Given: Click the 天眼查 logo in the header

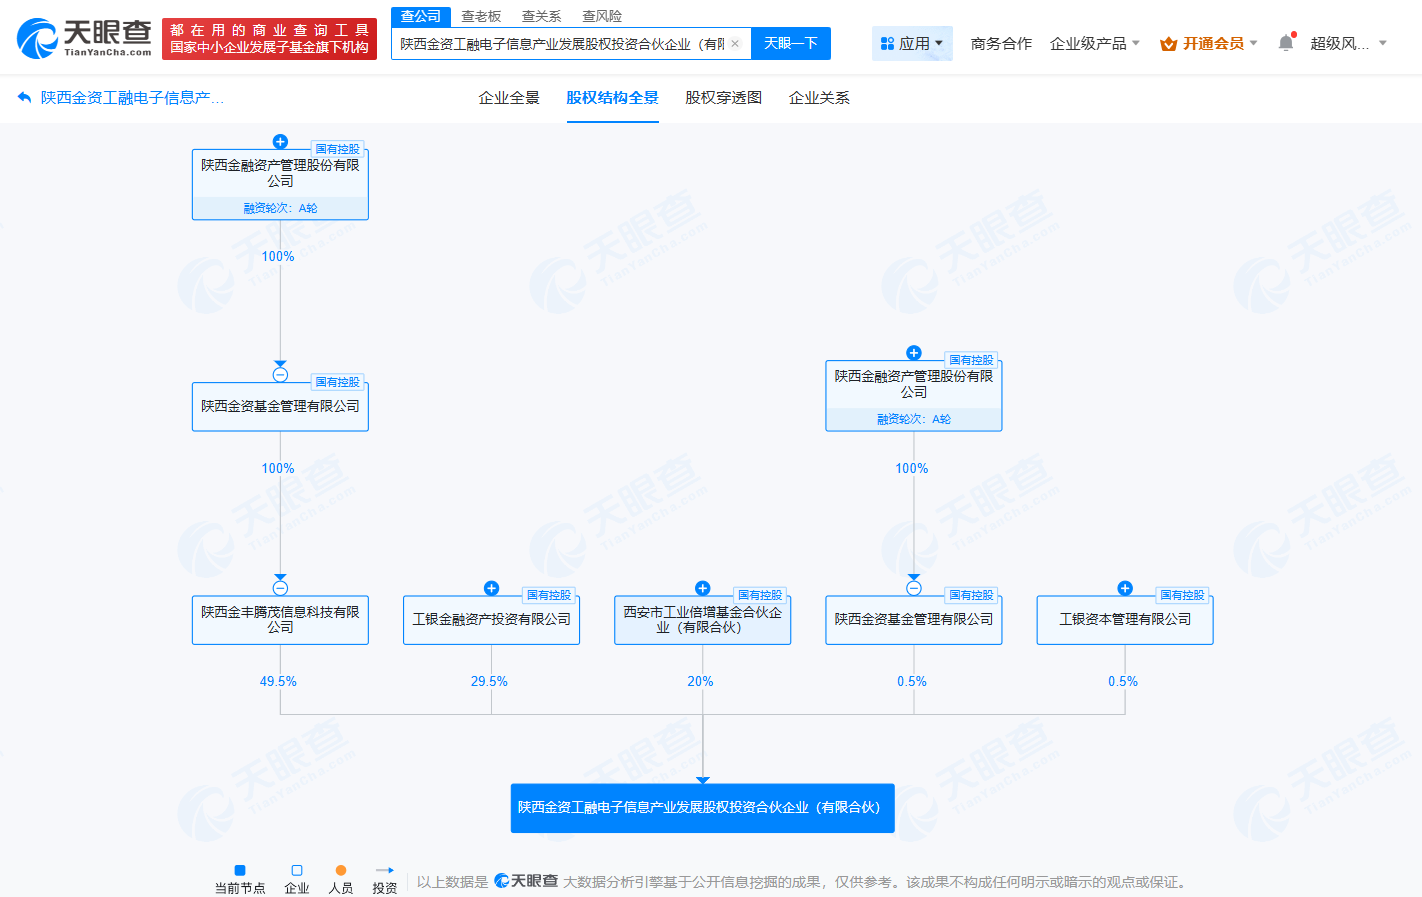Looking at the screenshot, I should (x=84, y=39).
